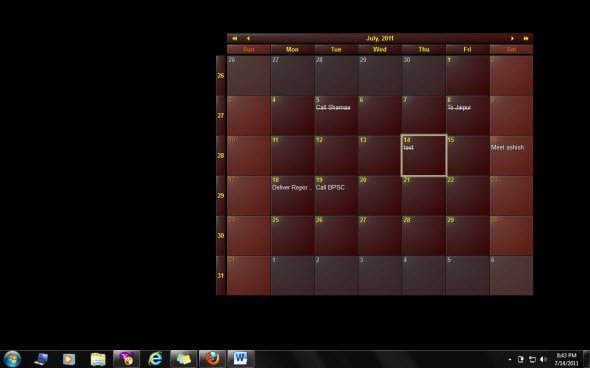Launch Firefox from taskbar
The width and height of the screenshot is (590, 368).
click(212, 359)
